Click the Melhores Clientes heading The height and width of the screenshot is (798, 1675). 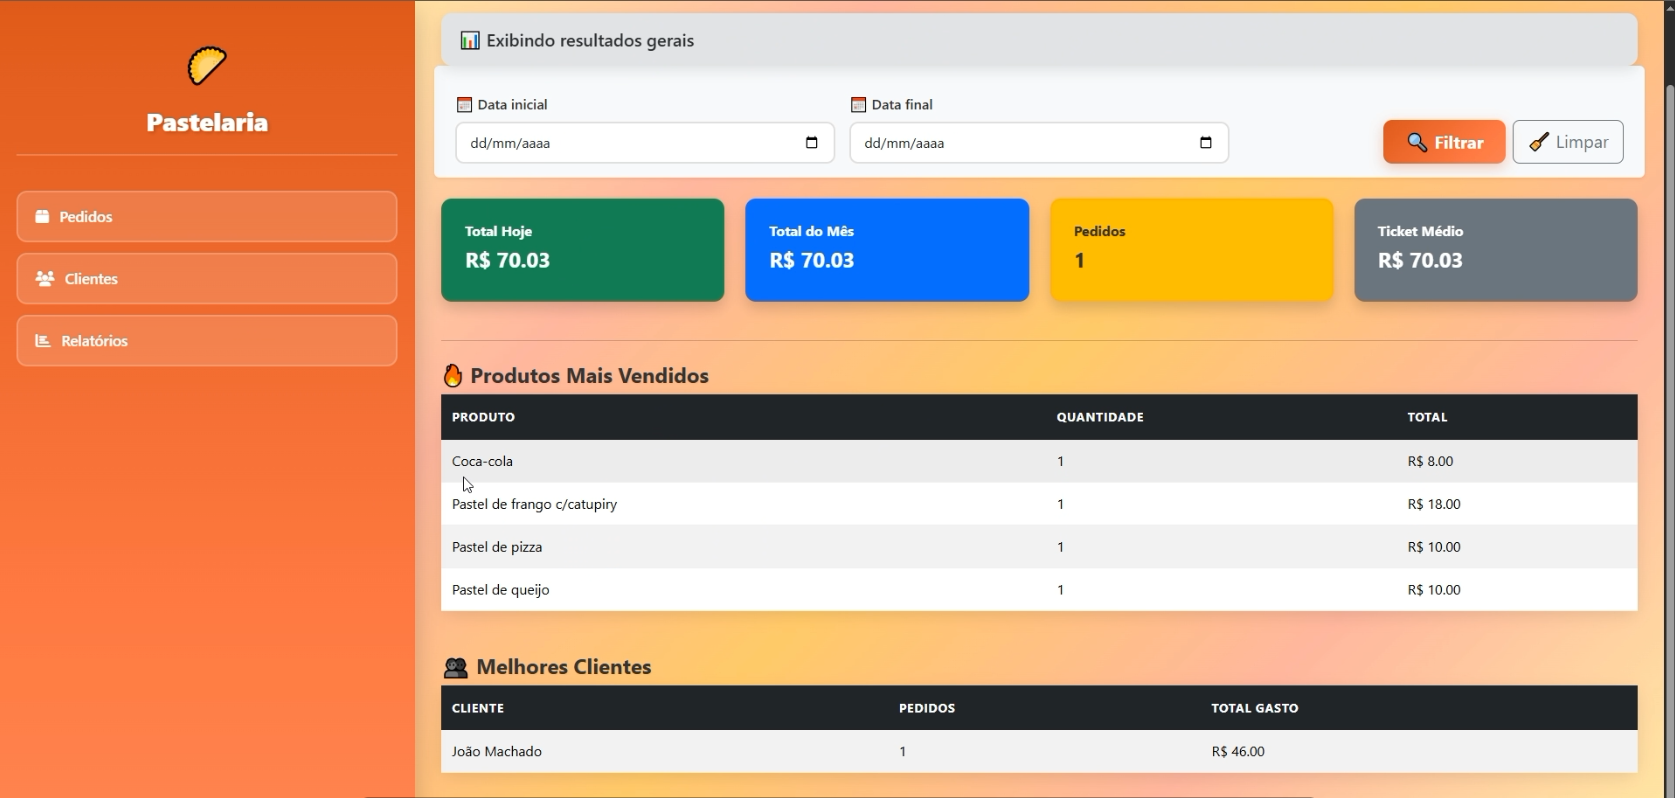point(564,667)
